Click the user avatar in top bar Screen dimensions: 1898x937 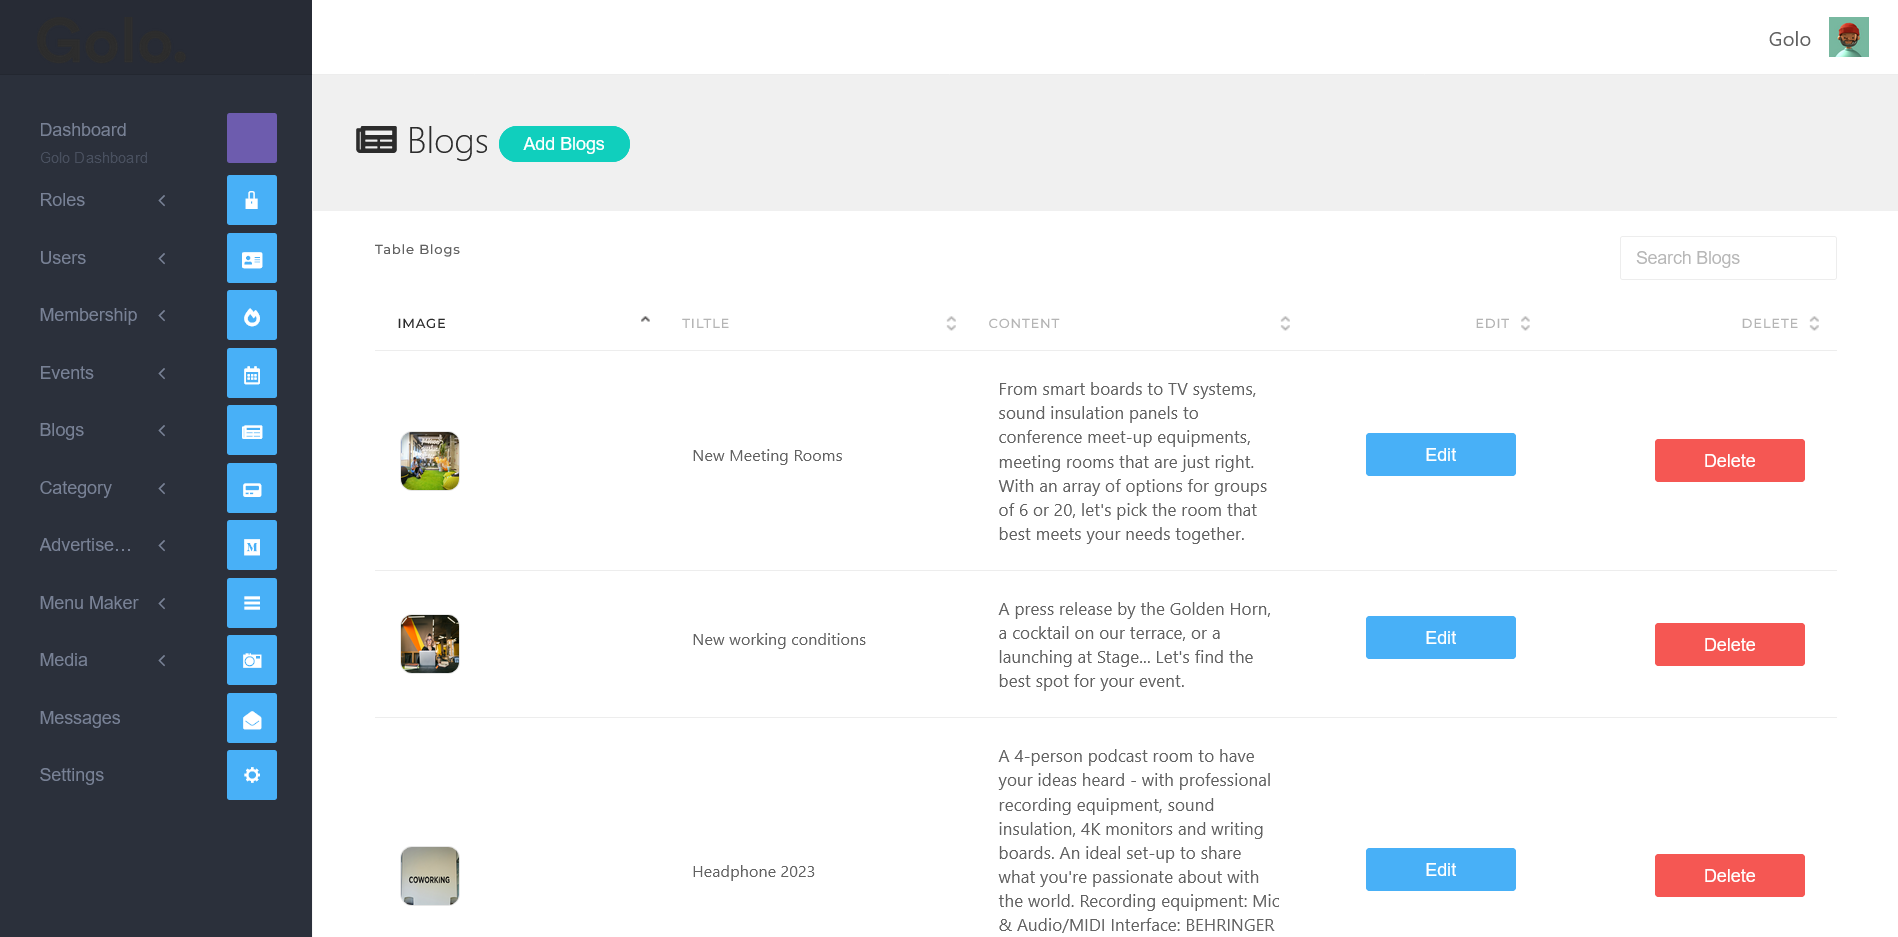[1848, 38]
